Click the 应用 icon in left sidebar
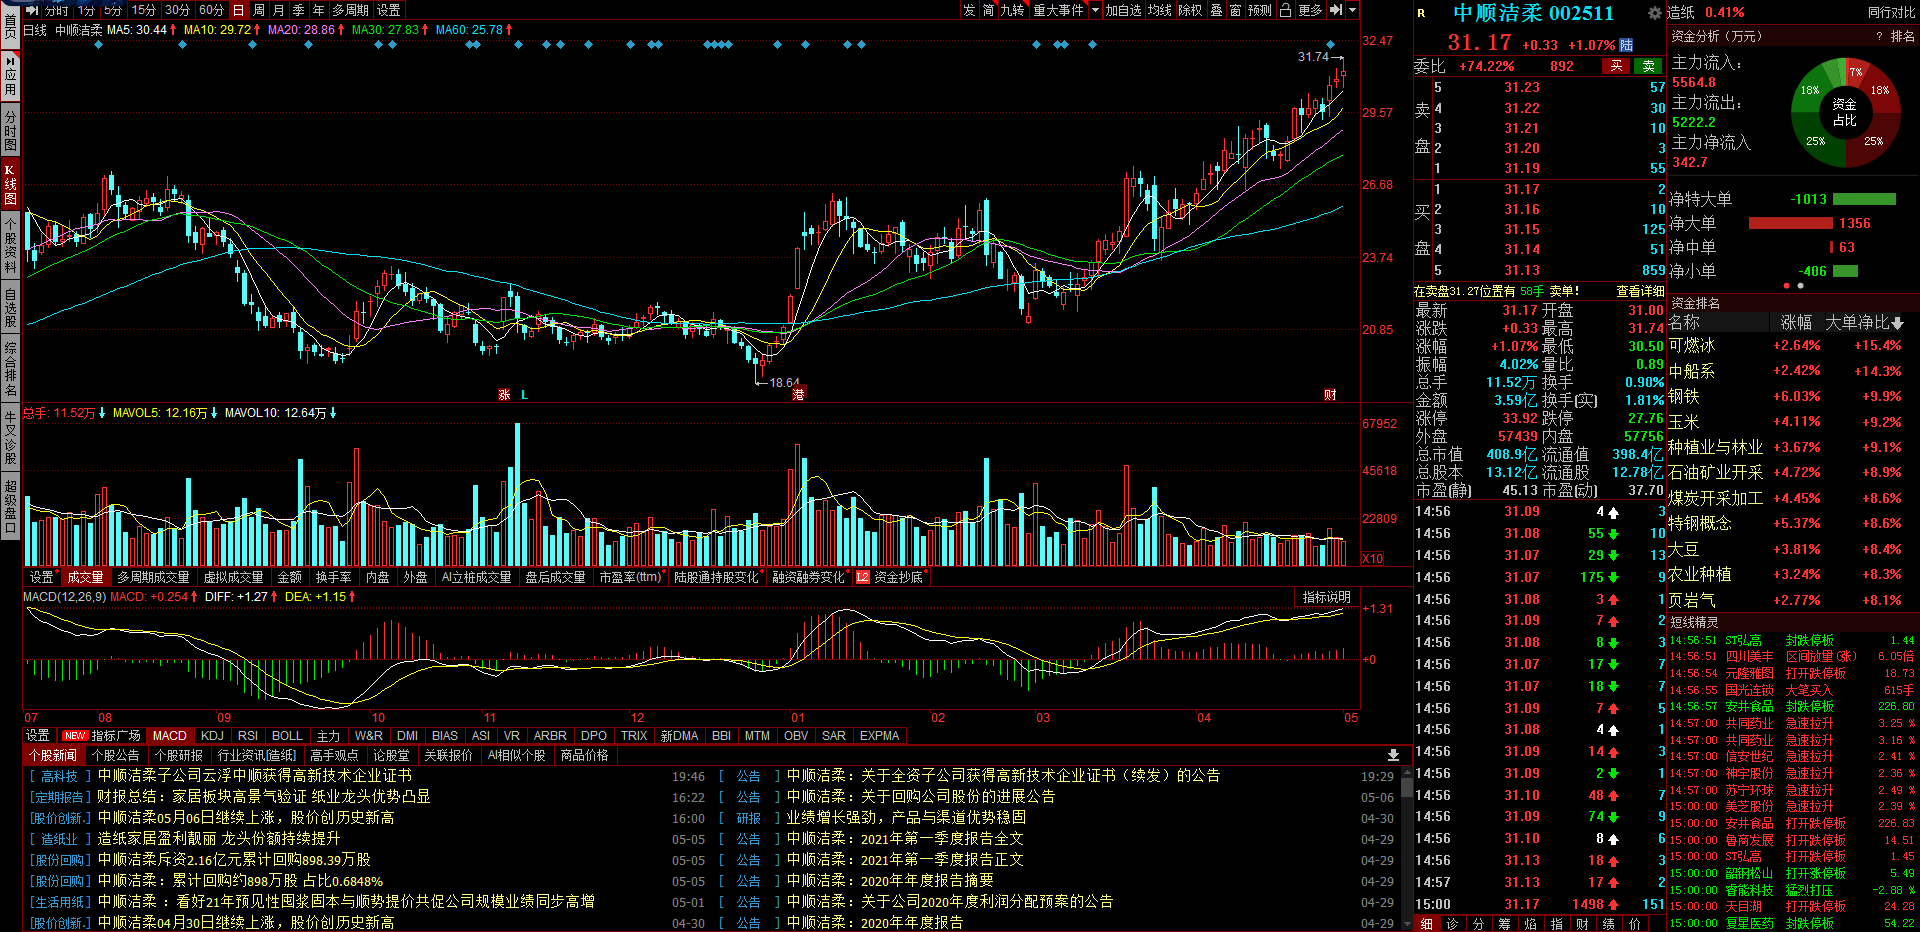The height and width of the screenshot is (932, 1920). click(x=10, y=76)
